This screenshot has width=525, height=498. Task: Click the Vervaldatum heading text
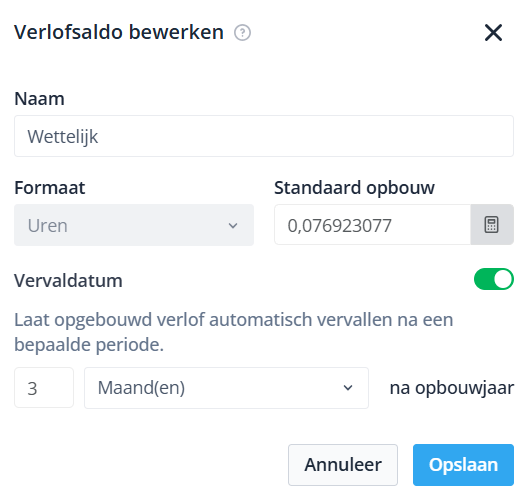click(x=68, y=280)
